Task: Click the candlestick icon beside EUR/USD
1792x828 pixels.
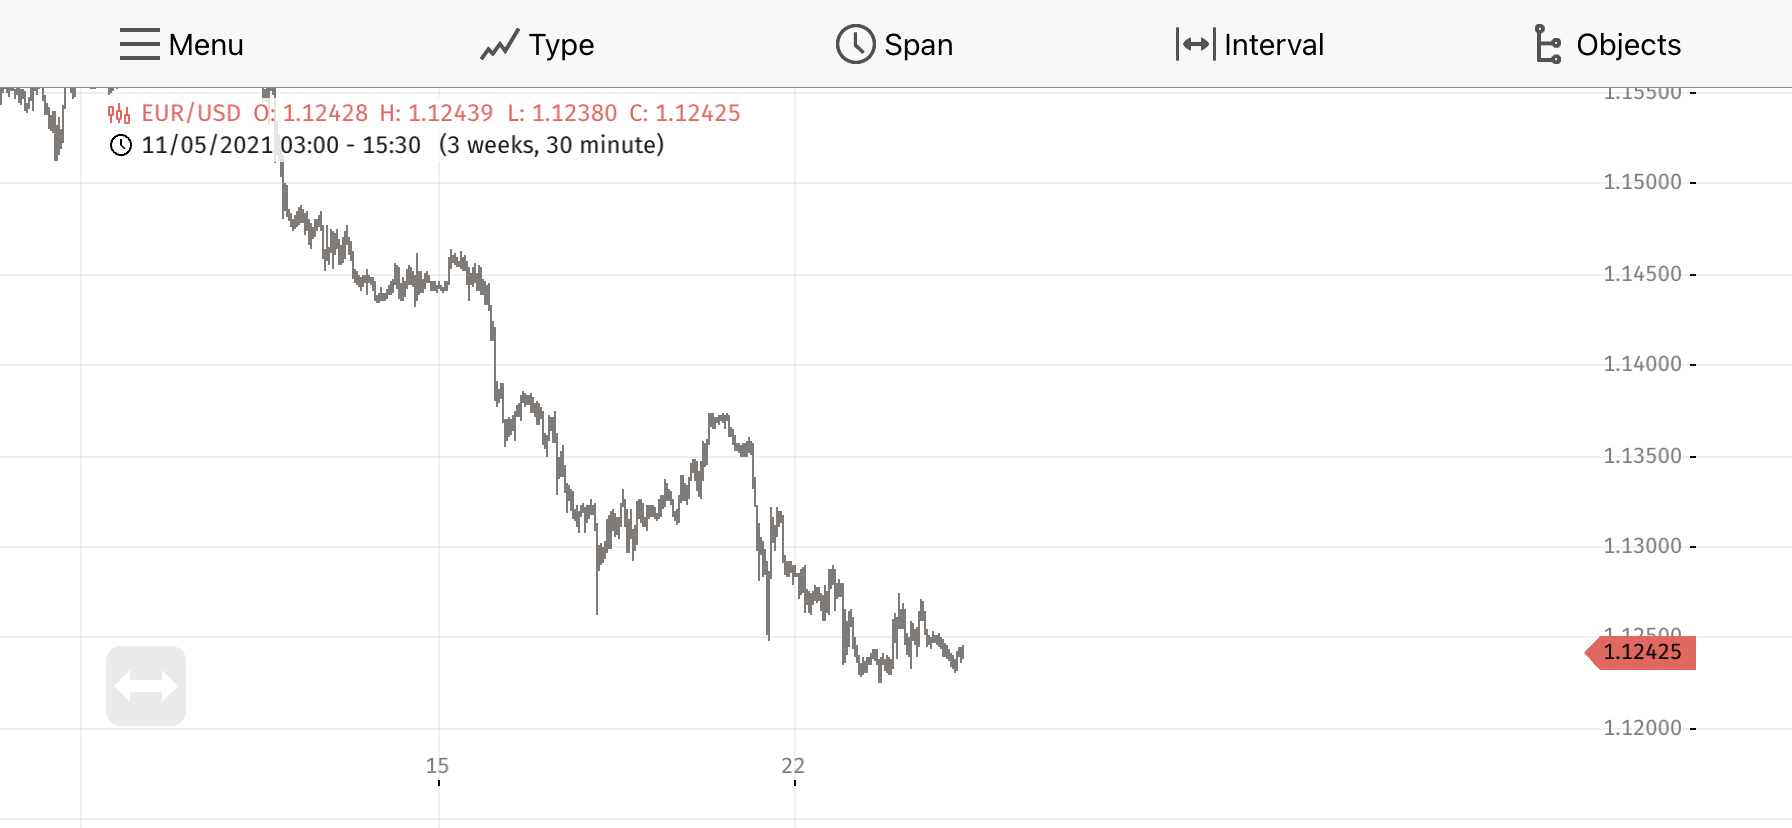Action: 119,113
